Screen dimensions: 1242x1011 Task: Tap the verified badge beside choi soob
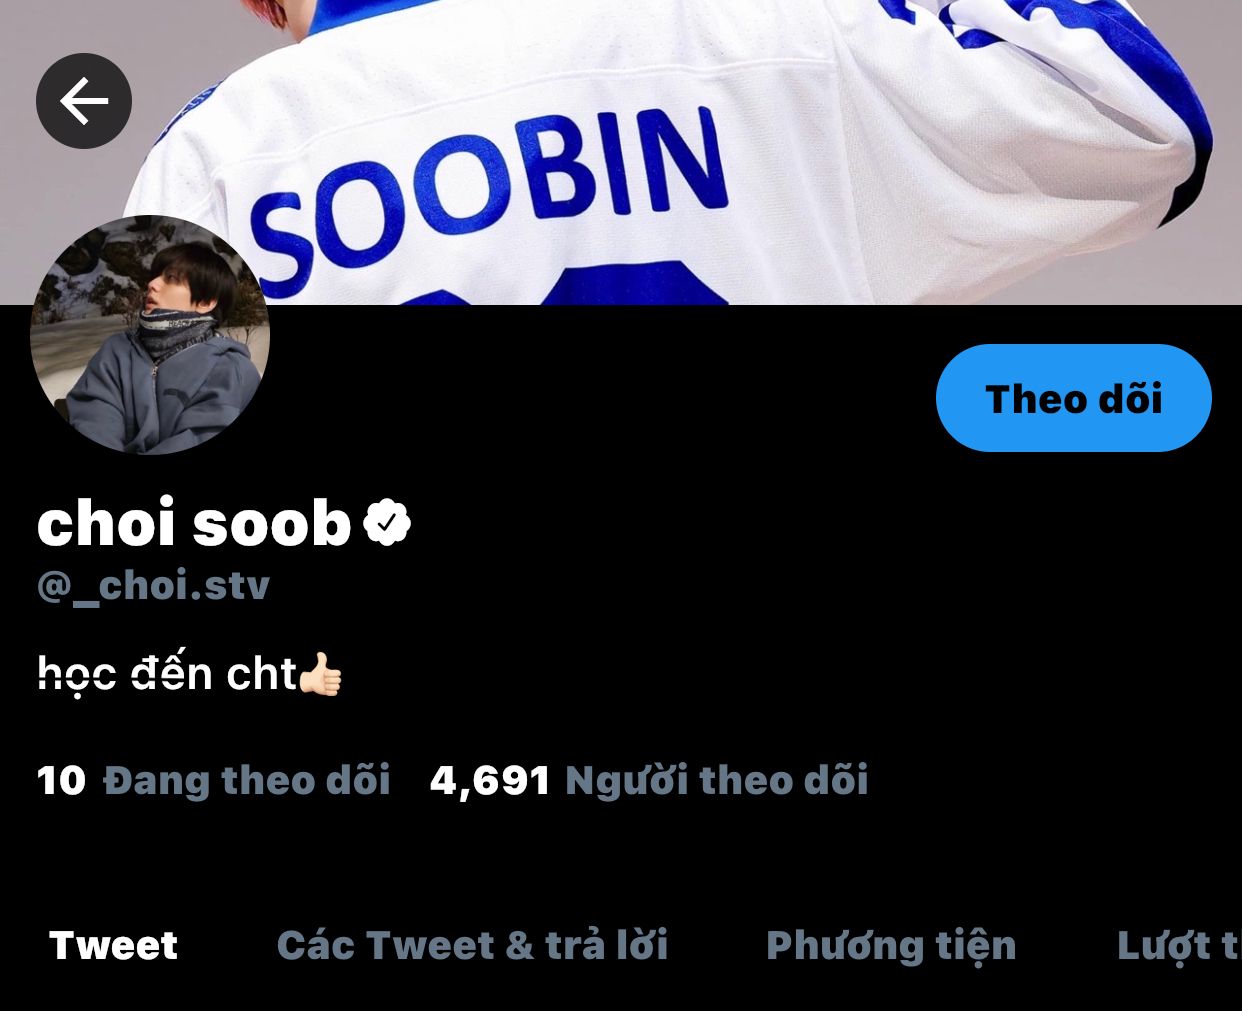387,523
